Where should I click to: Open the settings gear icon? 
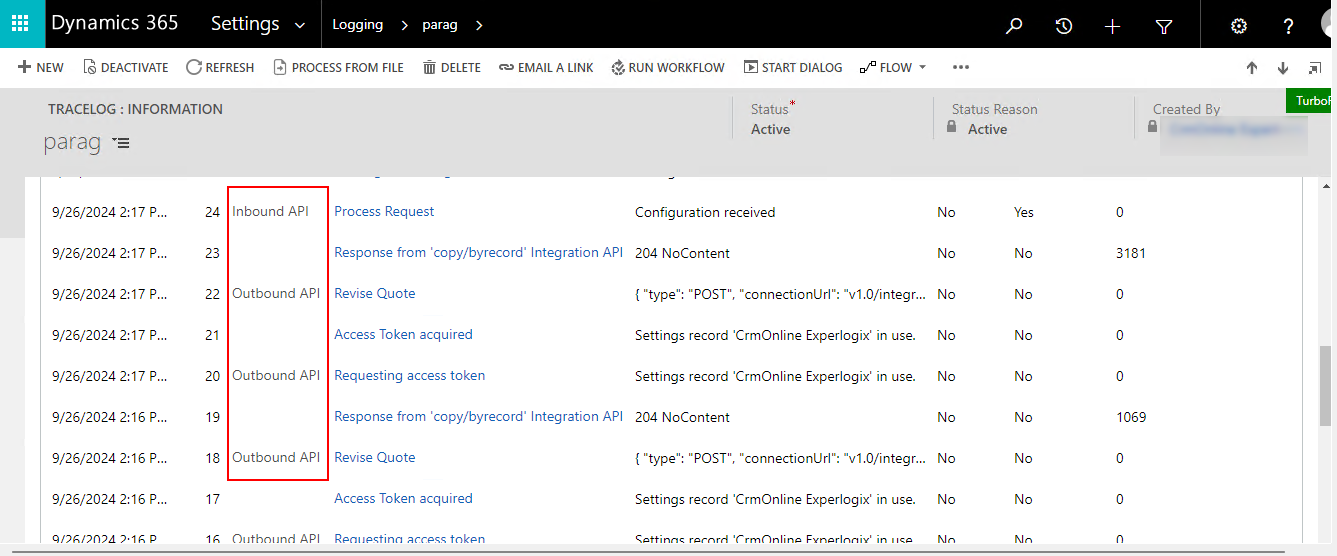pos(1239,26)
